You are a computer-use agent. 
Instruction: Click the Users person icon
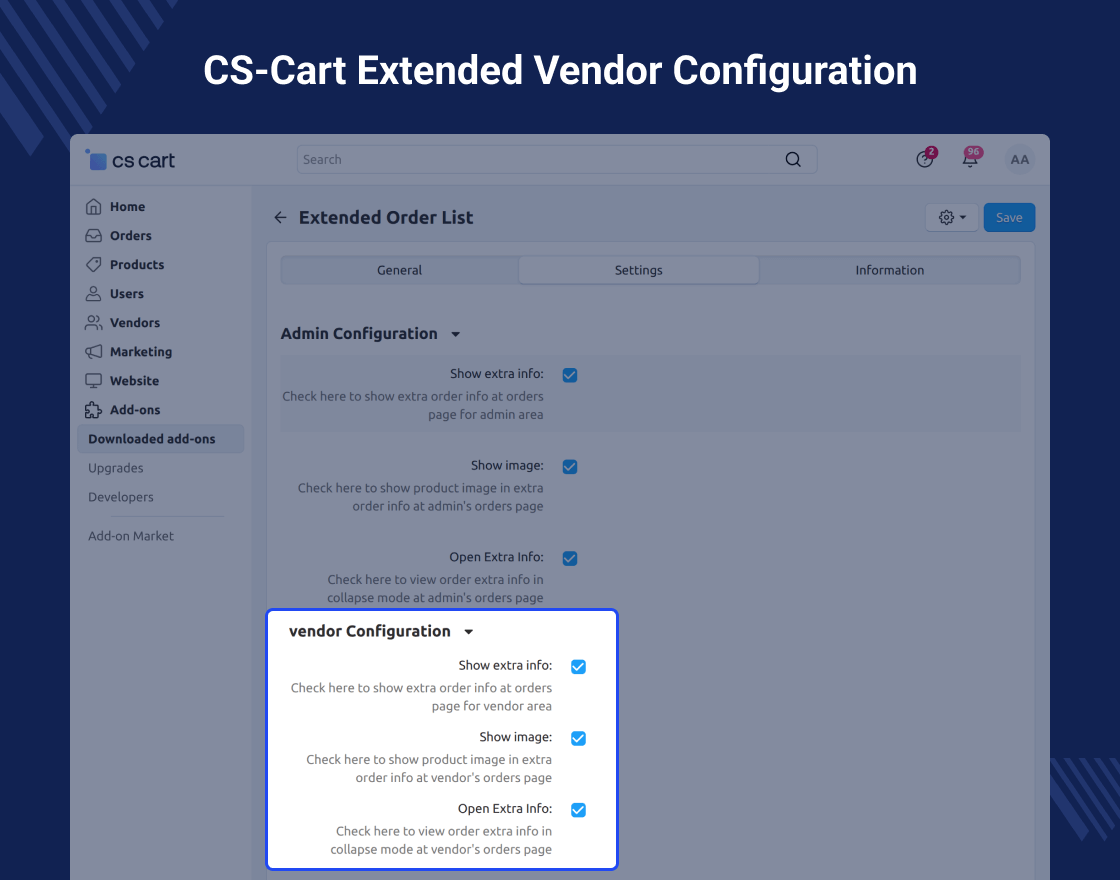(x=94, y=294)
